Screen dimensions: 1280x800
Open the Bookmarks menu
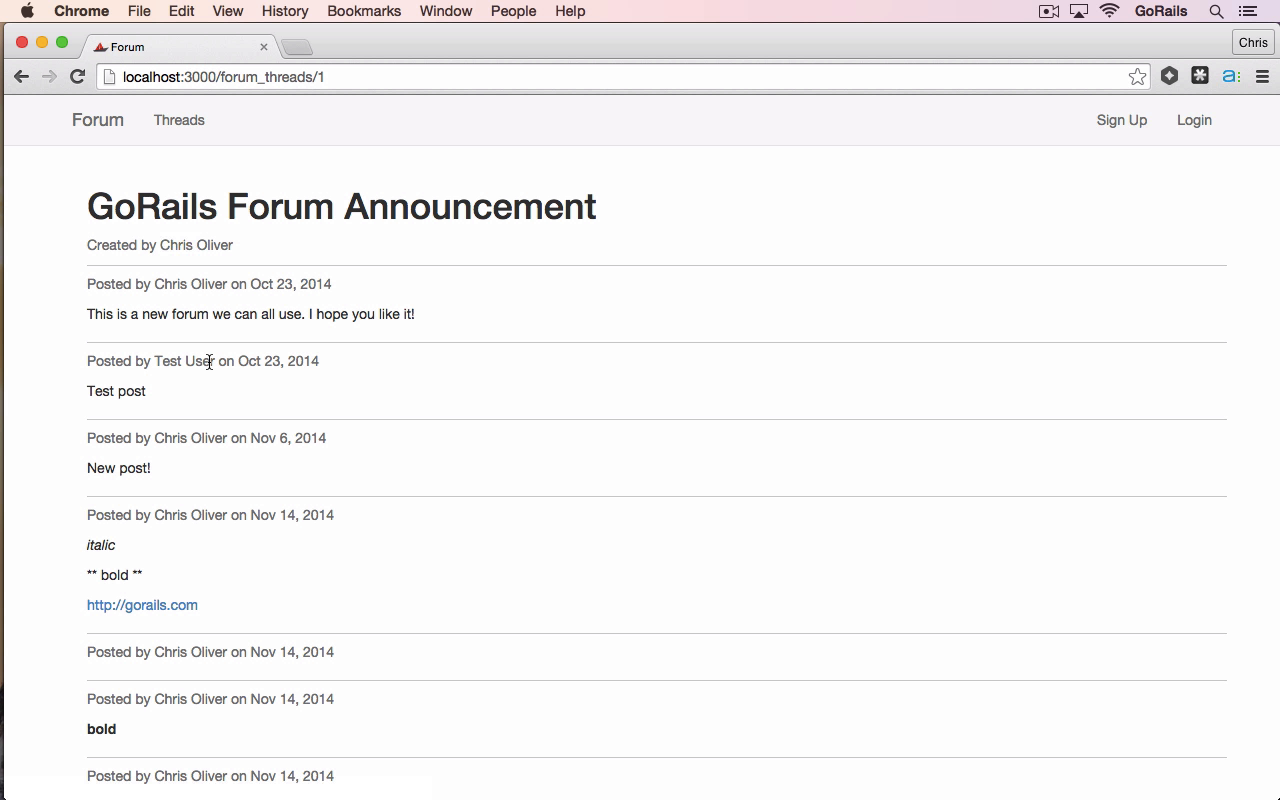pyautogui.click(x=364, y=11)
